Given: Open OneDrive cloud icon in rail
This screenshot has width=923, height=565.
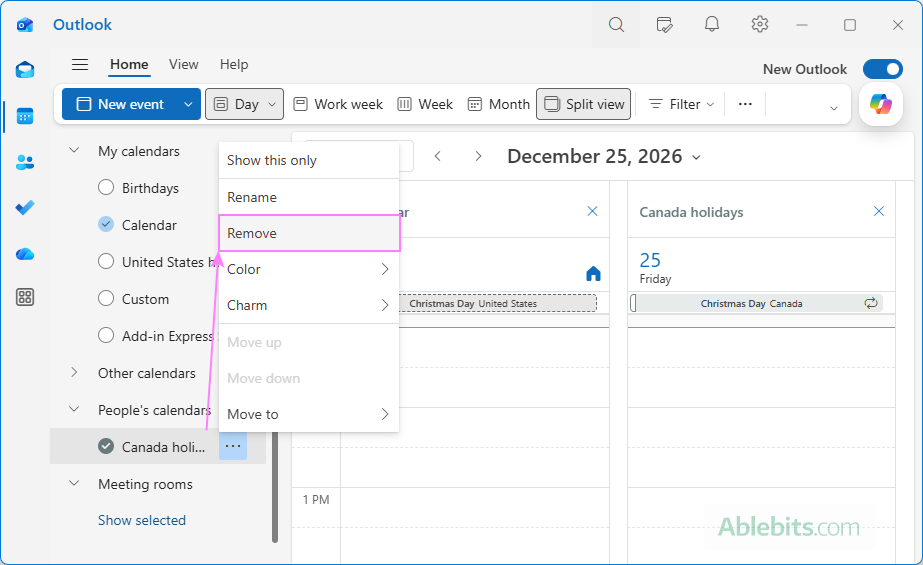Looking at the screenshot, I should [25, 254].
